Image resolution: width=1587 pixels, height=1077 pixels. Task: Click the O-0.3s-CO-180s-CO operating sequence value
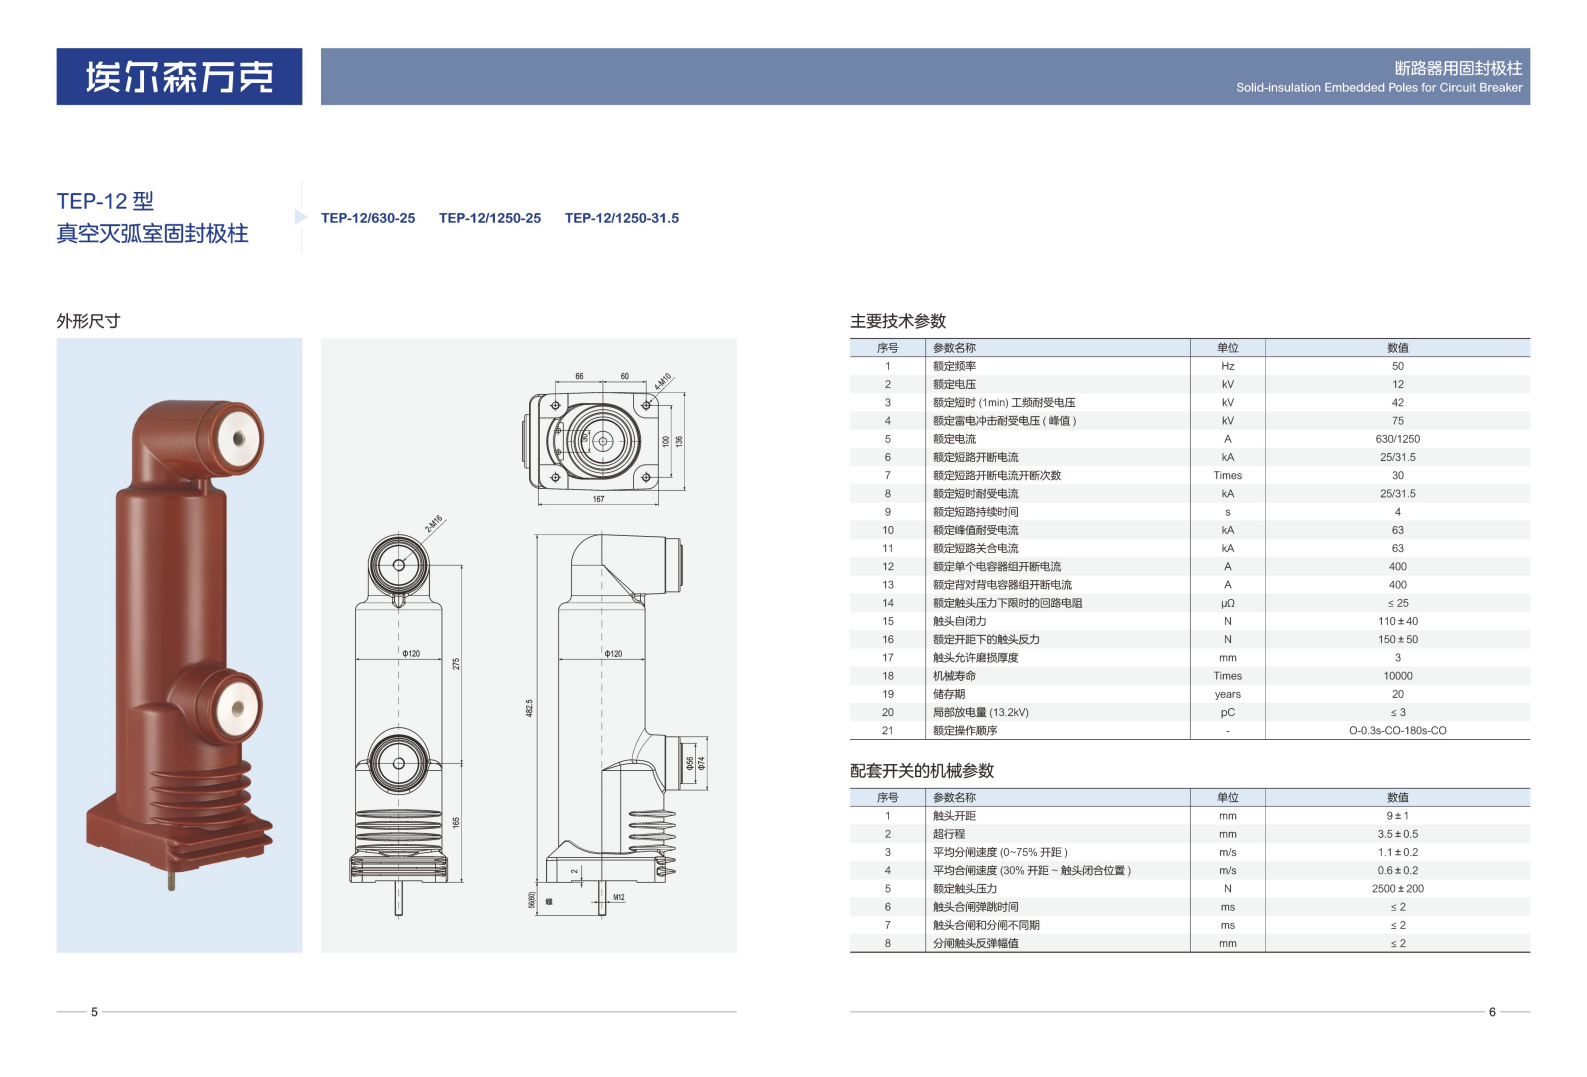click(1397, 731)
